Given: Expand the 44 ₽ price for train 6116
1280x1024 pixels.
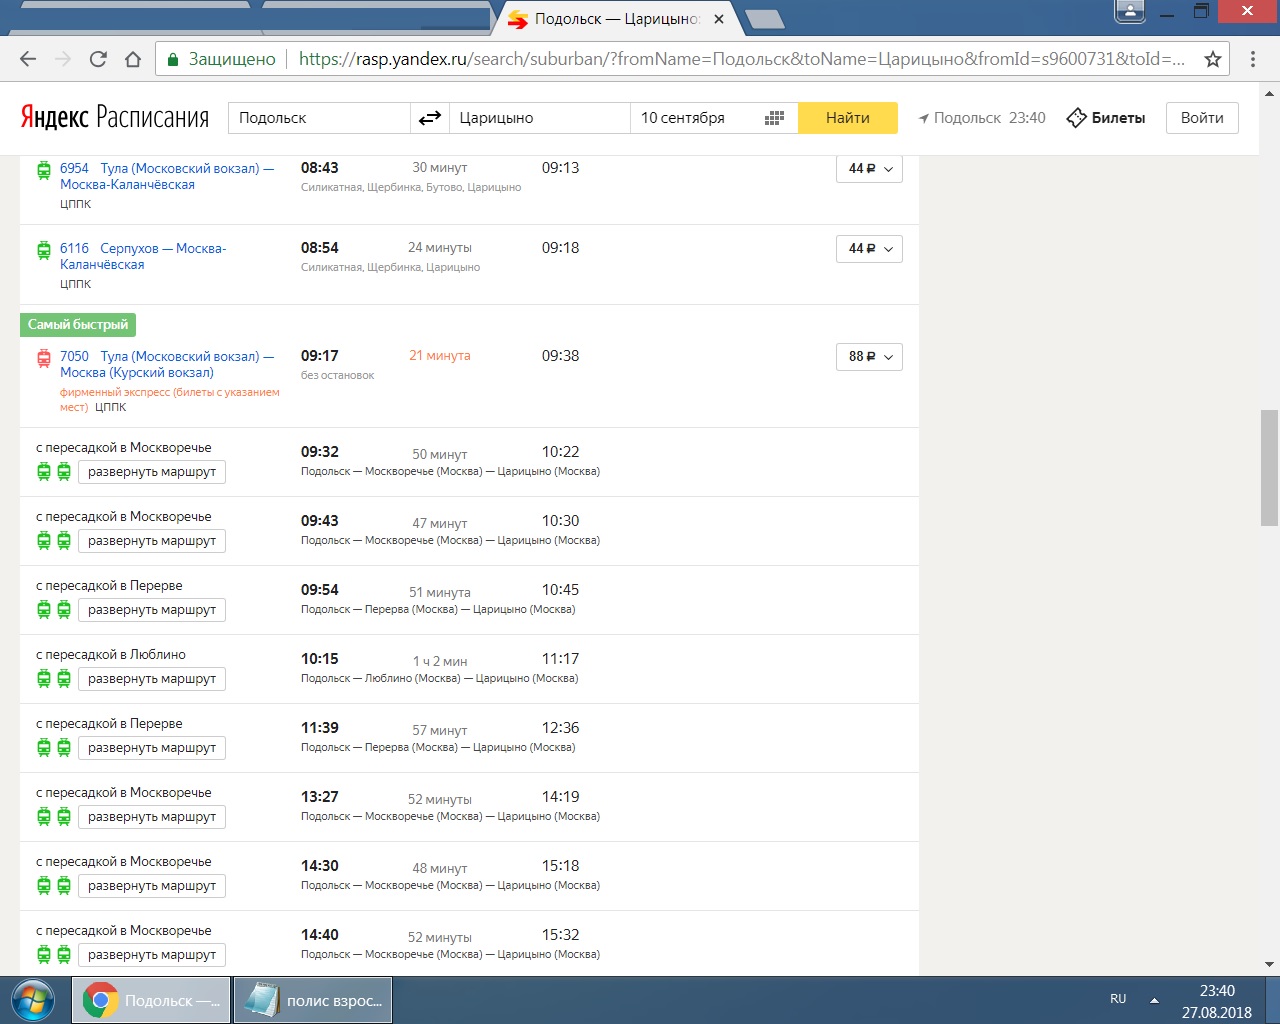Looking at the screenshot, I should coord(869,249).
